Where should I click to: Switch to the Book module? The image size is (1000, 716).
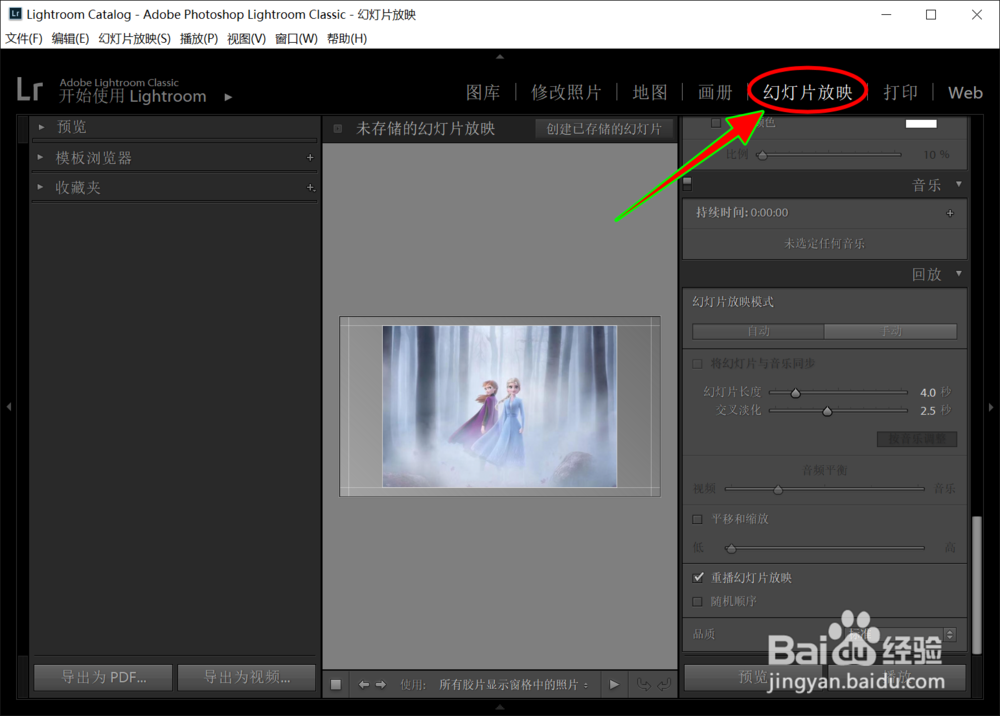pyautogui.click(x=715, y=92)
